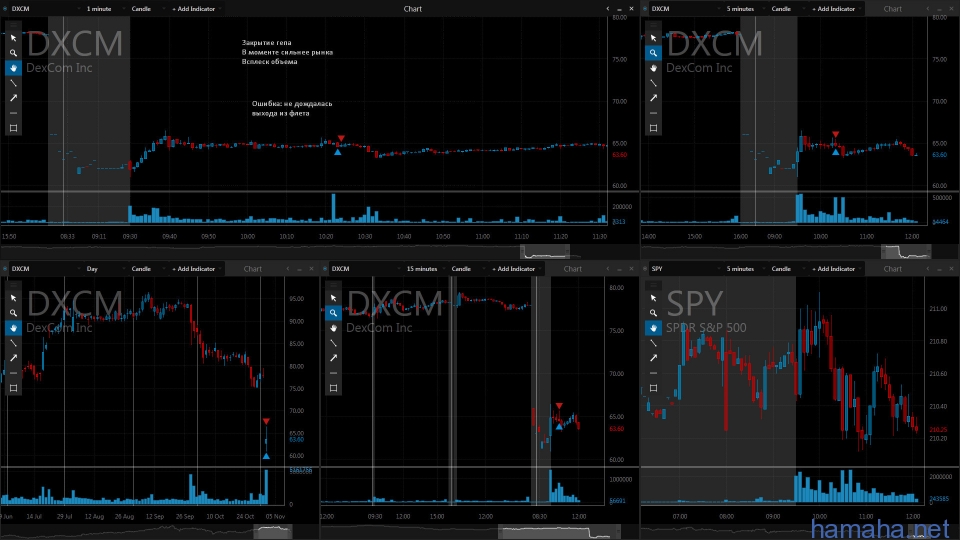
Task: Select rectangle tool in 15 minutes DXCM chart
Action: tap(333, 388)
